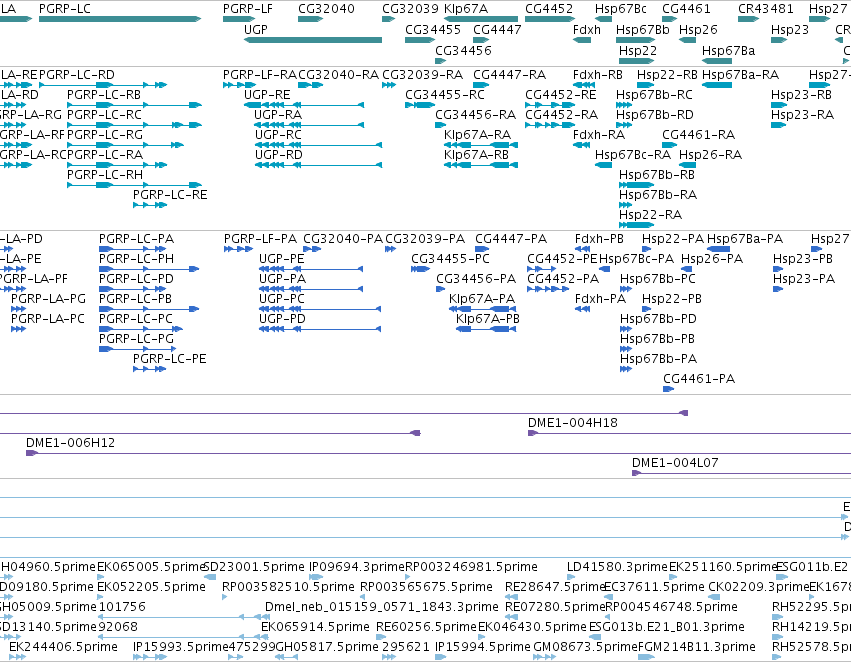Select BAC clone DME1-006H12

[x=71, y=443]
